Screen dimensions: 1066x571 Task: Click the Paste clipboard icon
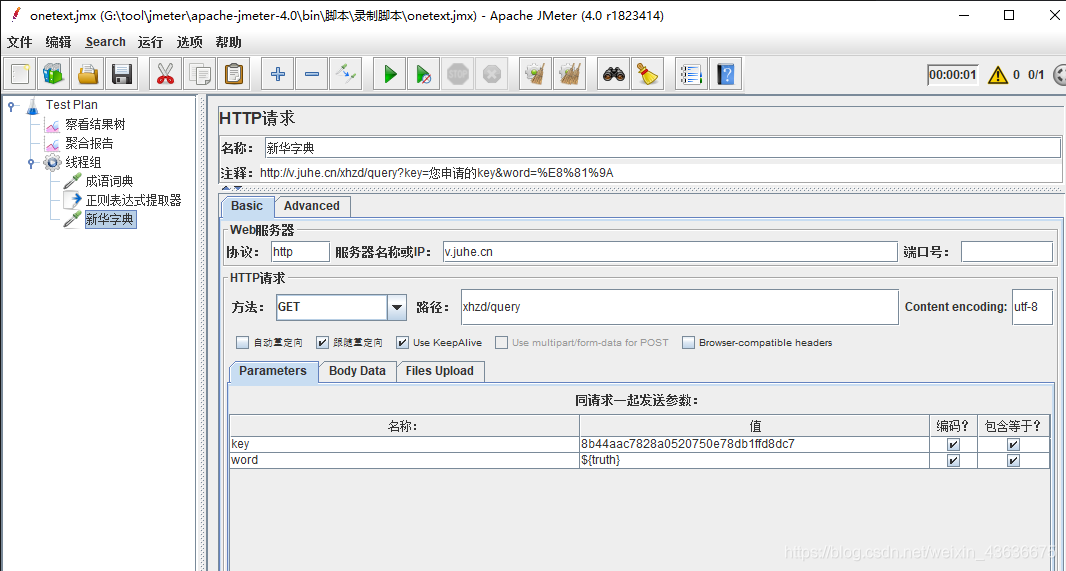tap(234, 73)
